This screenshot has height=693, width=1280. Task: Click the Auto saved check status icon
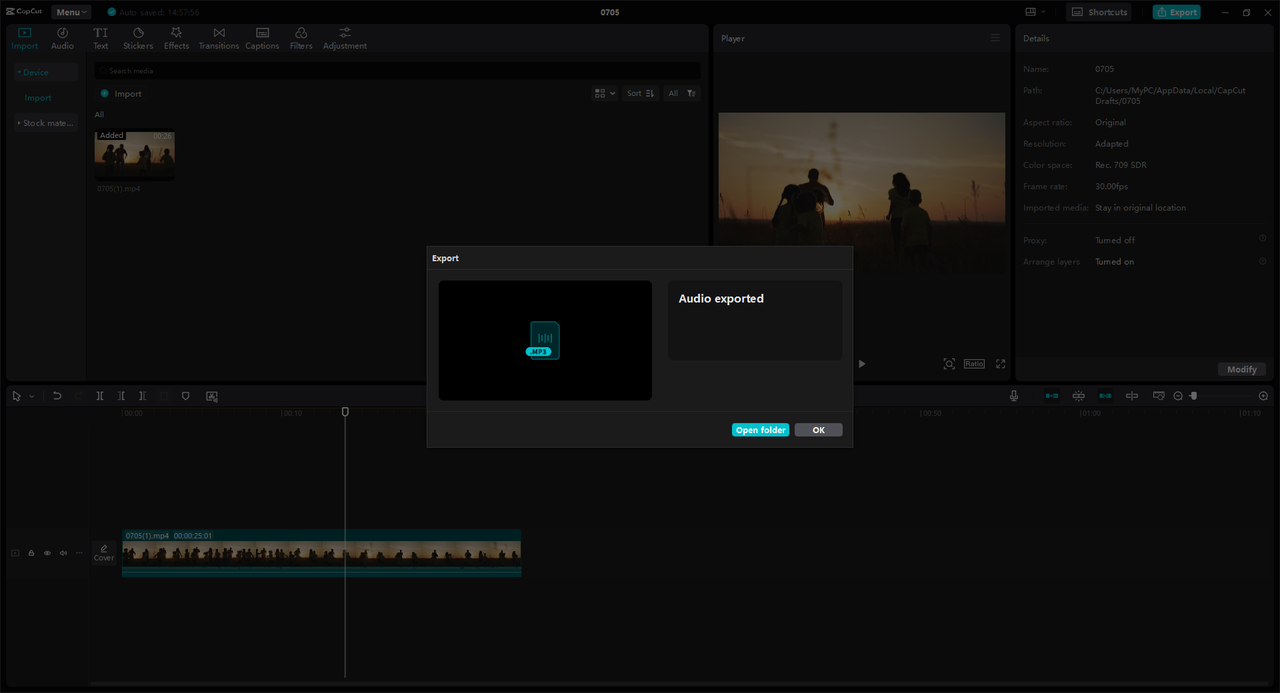[112, 12]
